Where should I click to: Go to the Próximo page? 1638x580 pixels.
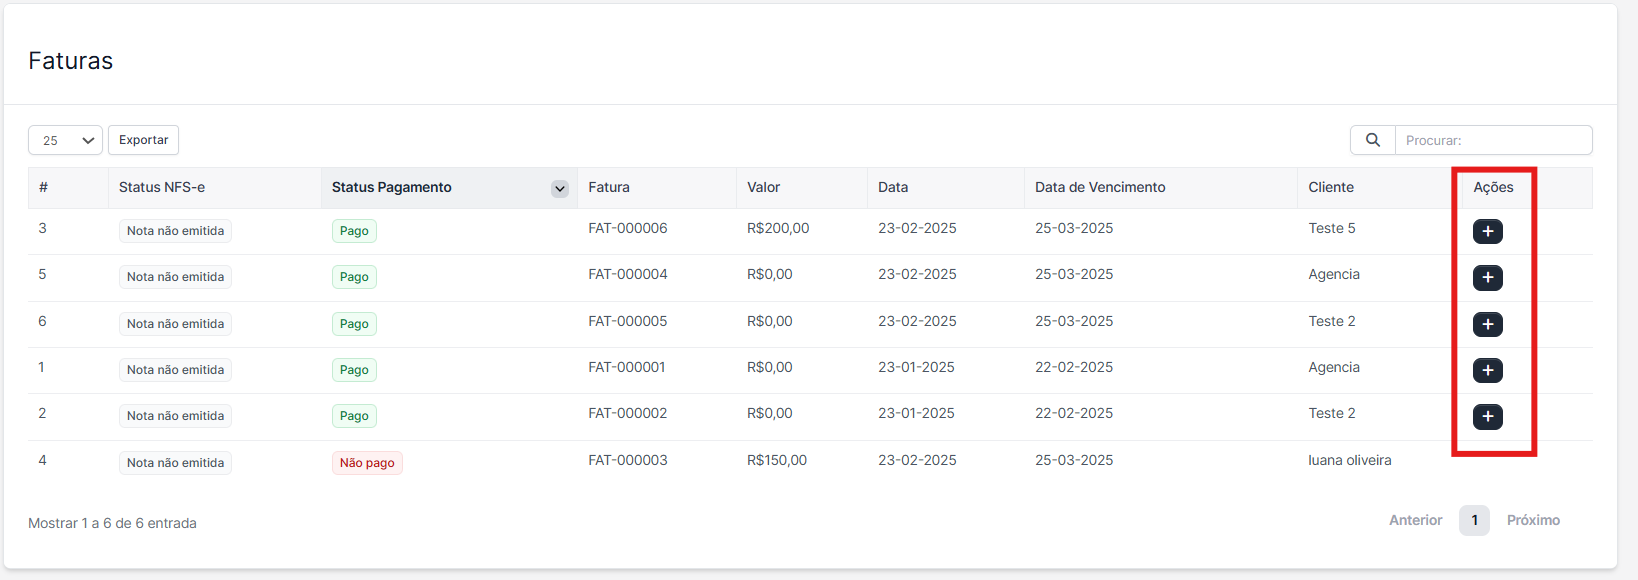(1532, 520)
